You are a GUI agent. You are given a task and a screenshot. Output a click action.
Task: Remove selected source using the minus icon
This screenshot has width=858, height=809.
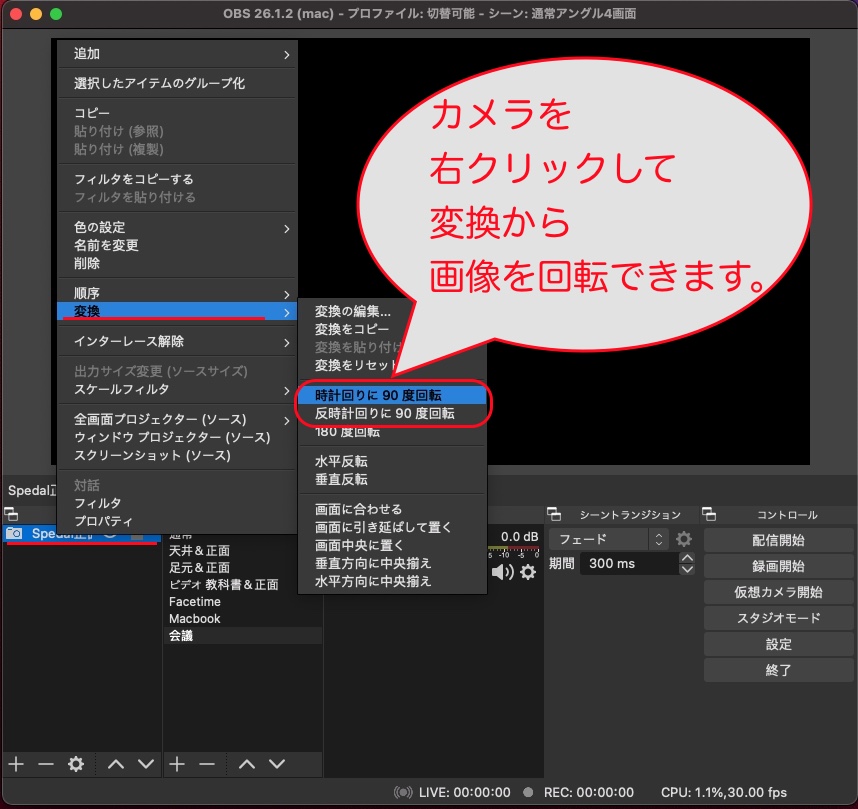(x=48, y=764)
